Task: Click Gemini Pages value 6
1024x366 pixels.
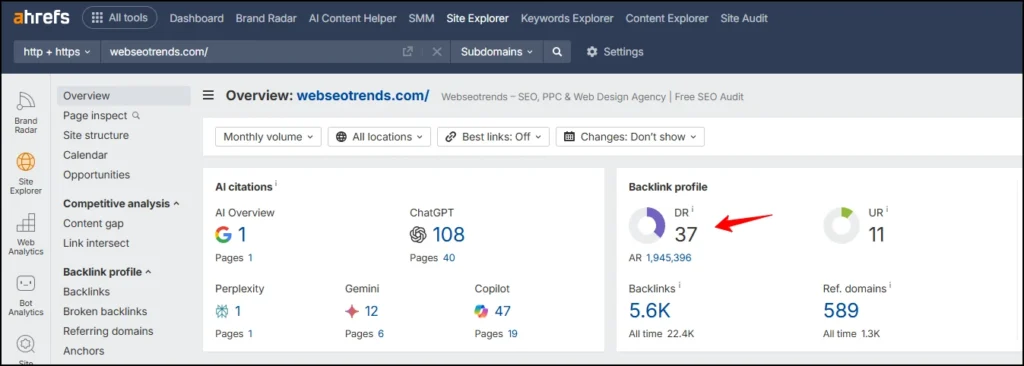Action: tap(381, 334)
